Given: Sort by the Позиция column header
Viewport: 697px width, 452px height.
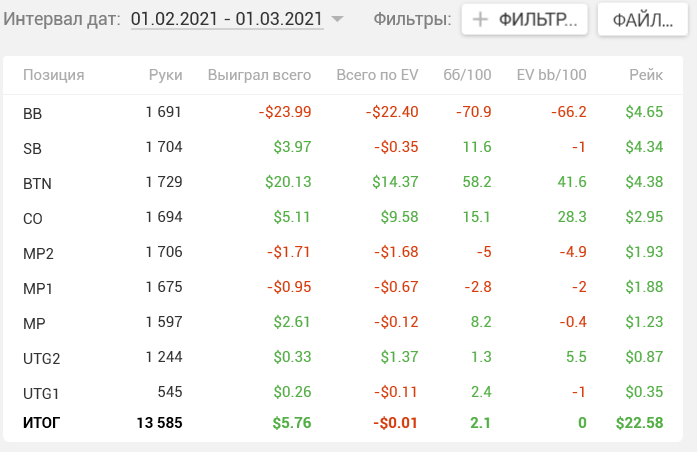Looking at the screenshot, I should pos(53,75).
